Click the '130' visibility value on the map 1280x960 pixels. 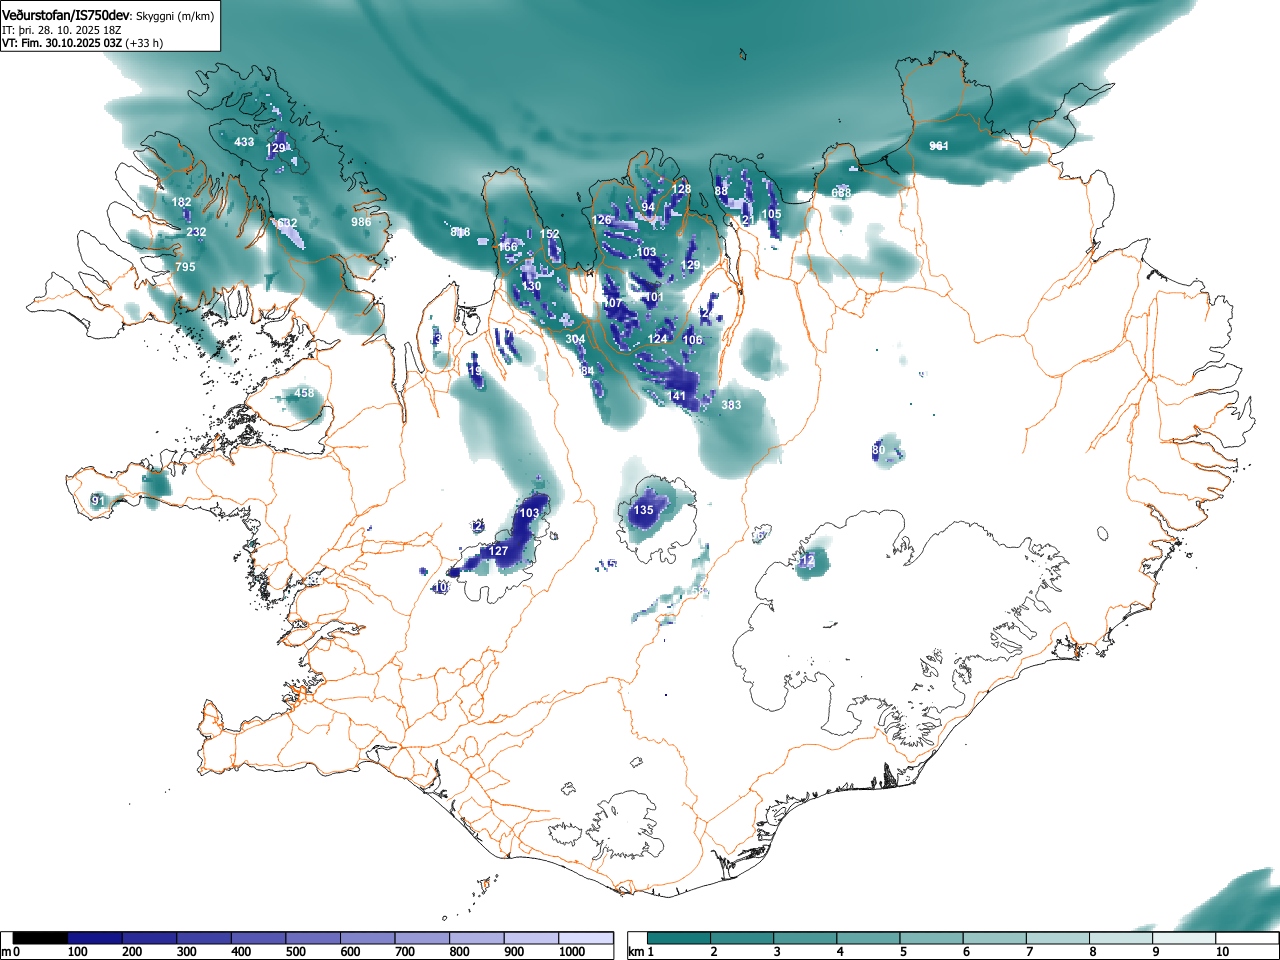pos(531,286)
